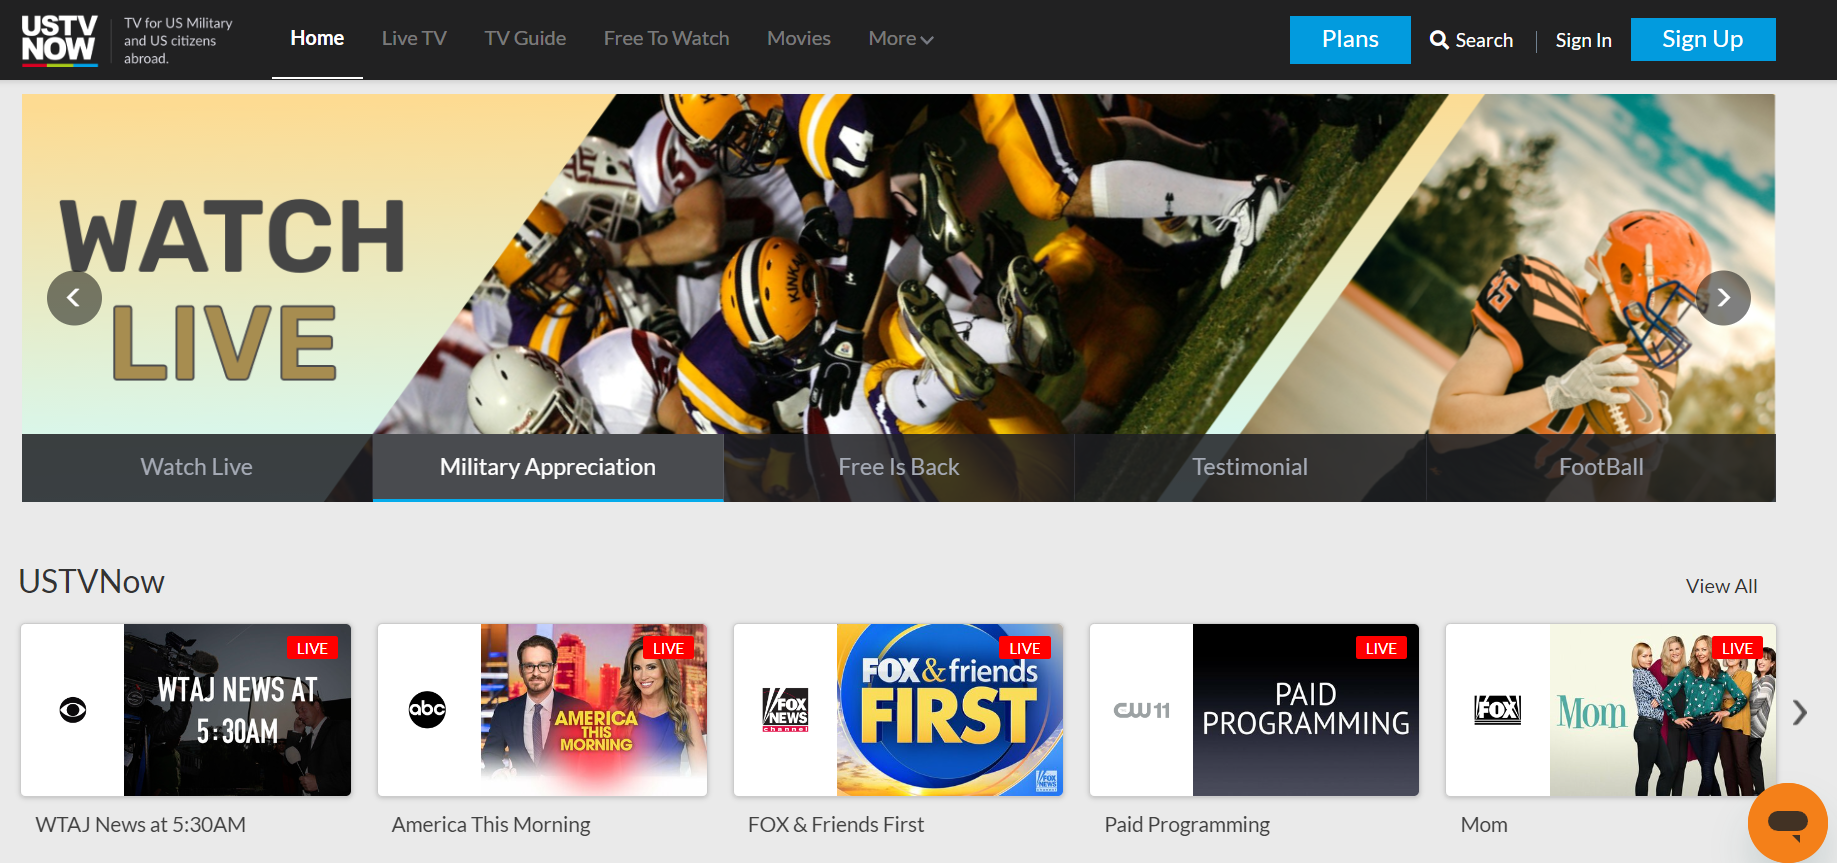Screen dimensions: 1837x863
Task: Click the USTVNow section heading
Action: (x=92, y=582)
